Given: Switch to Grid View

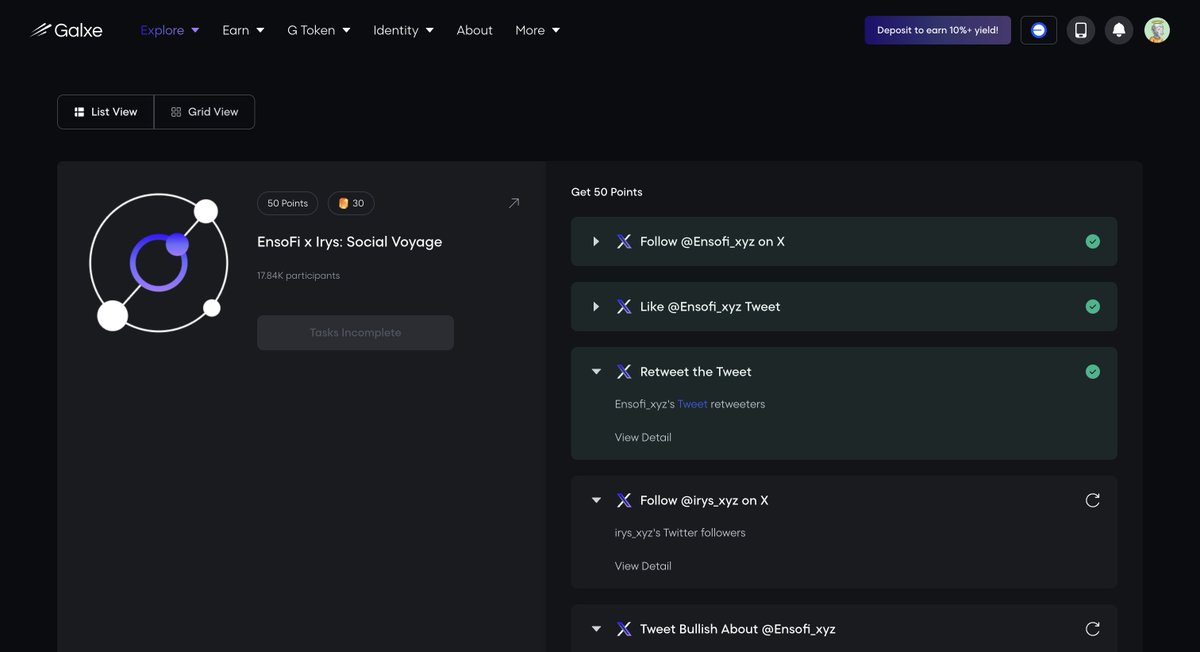Looking at the screenshot, I should [205, 112].
